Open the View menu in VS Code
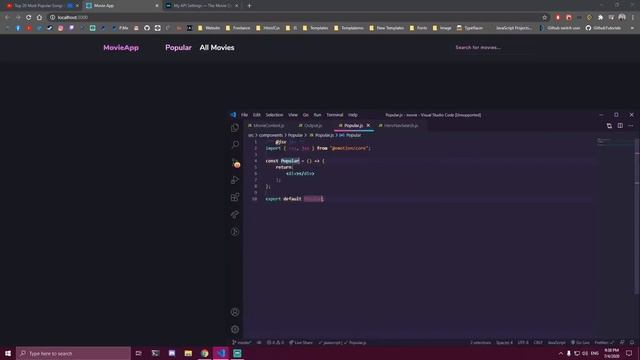This screenshot has width=640, height=360. pos(293,115)
